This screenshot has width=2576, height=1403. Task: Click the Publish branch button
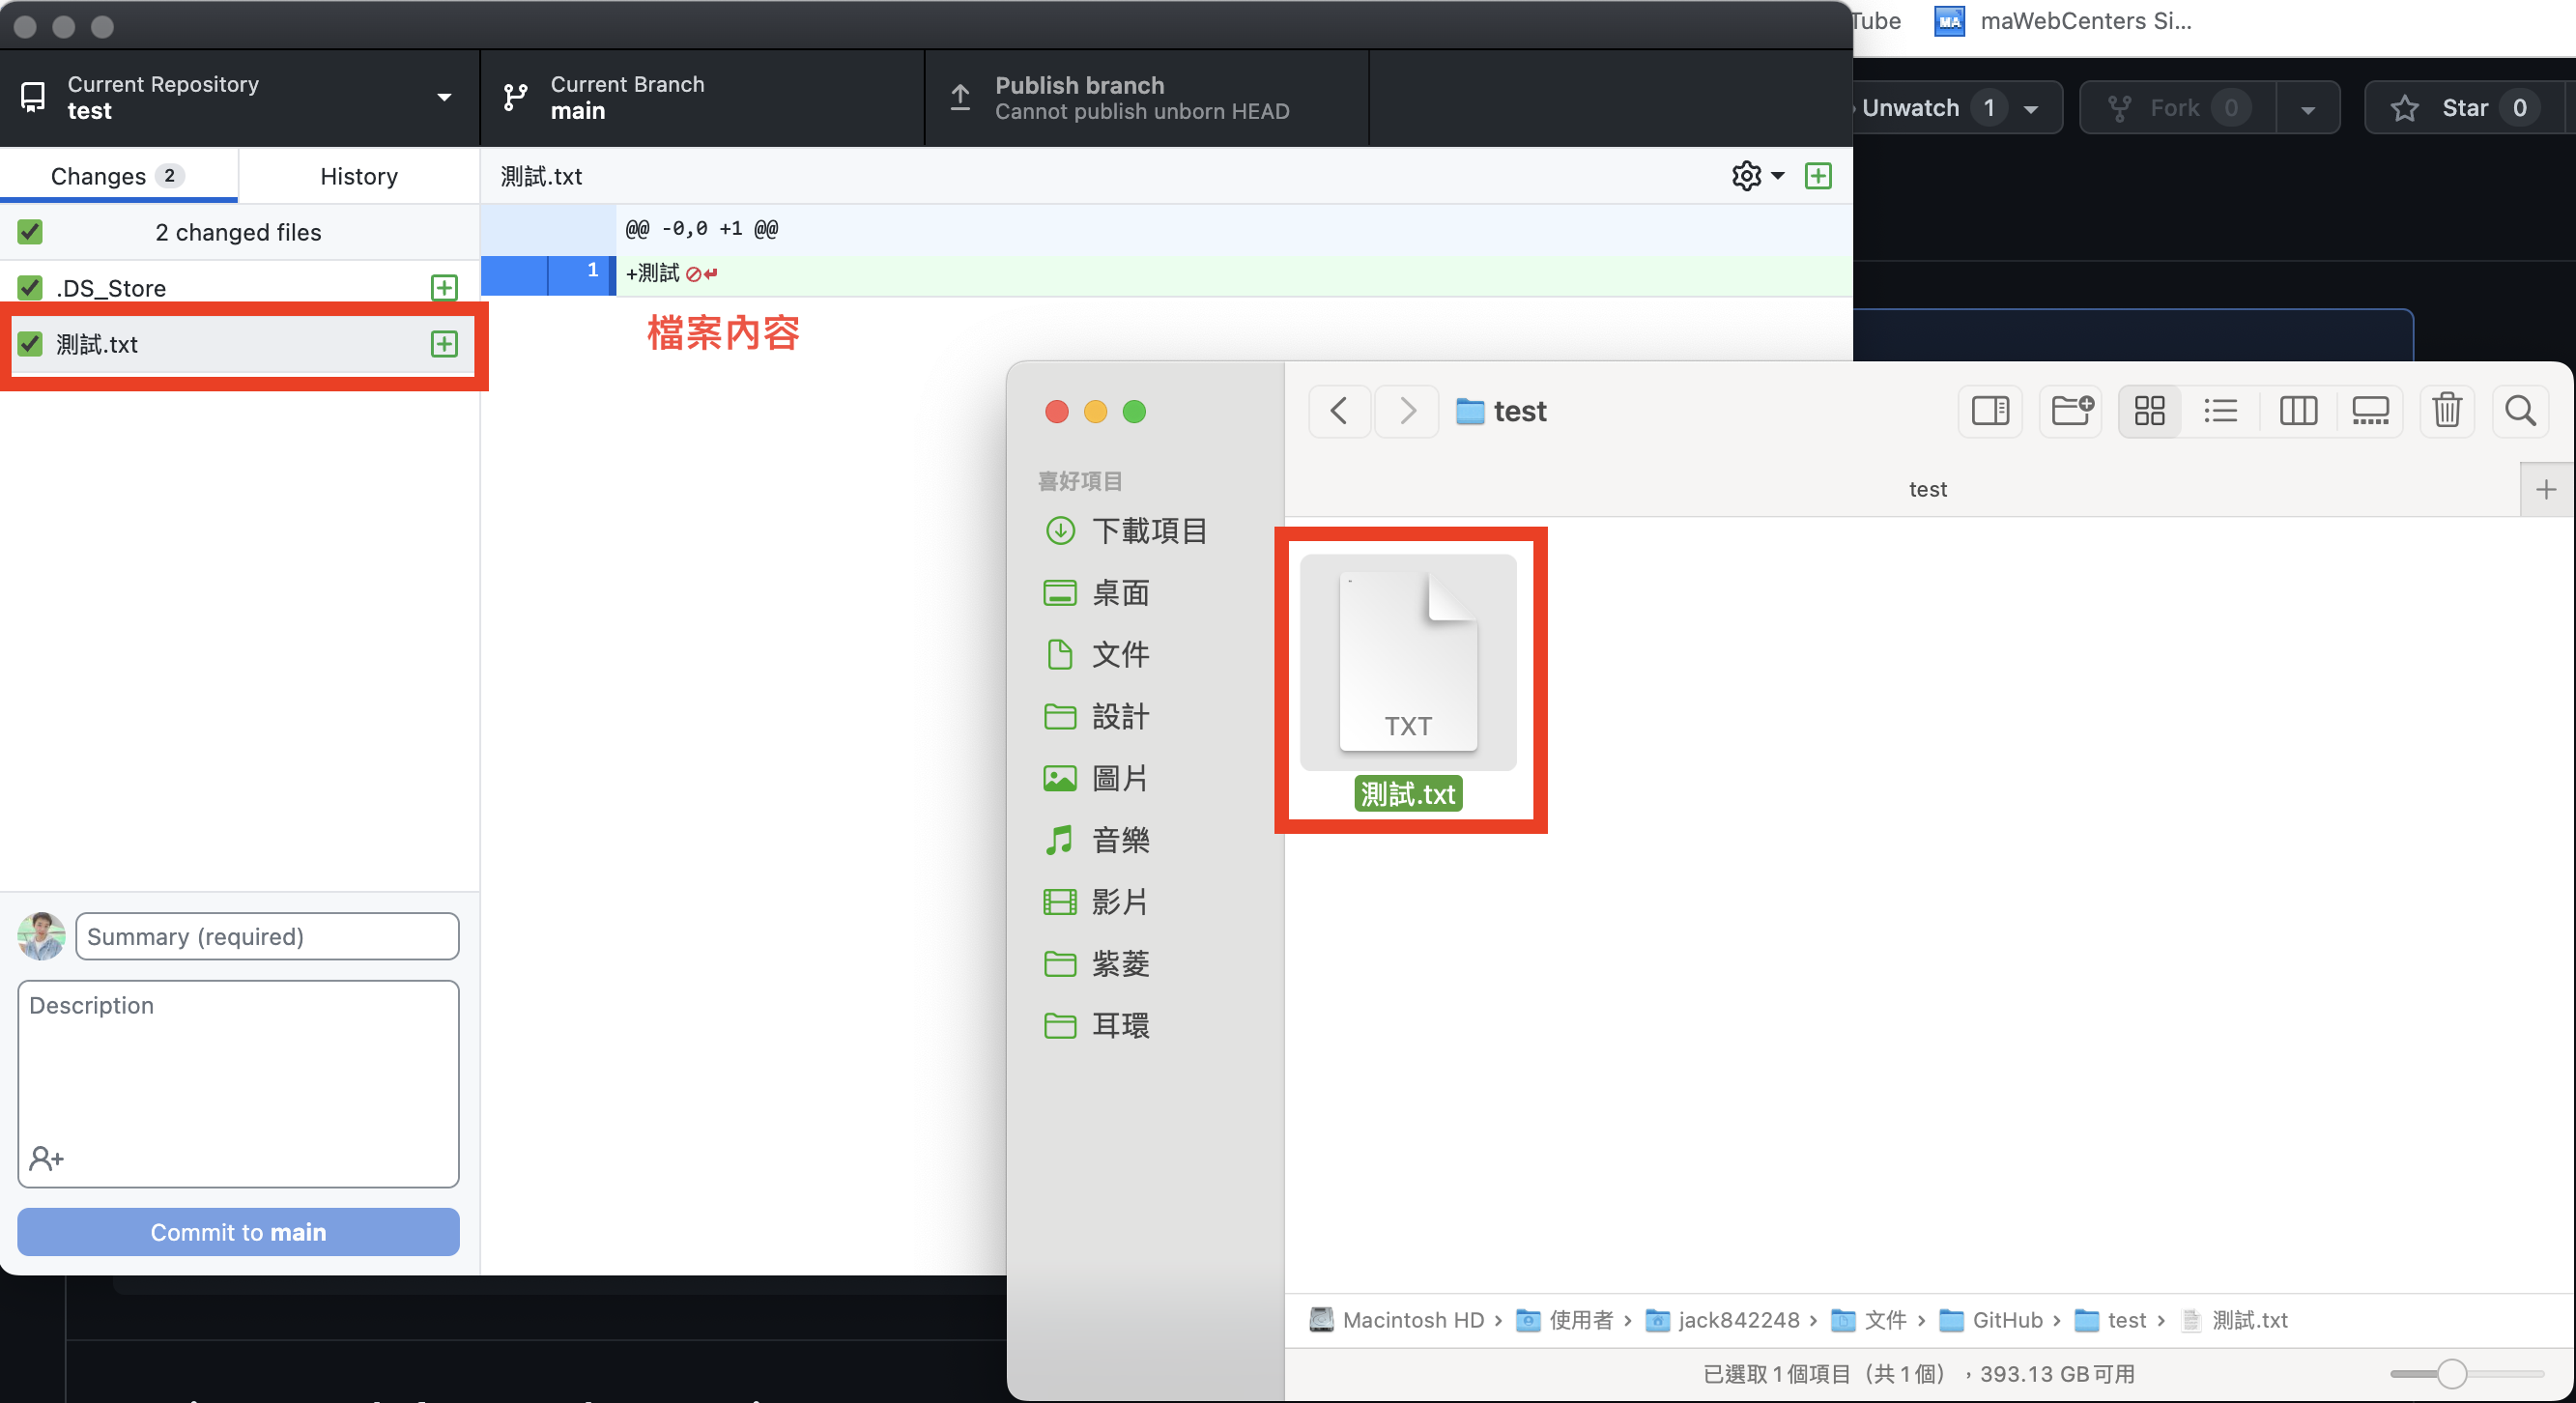point(1146,98)
